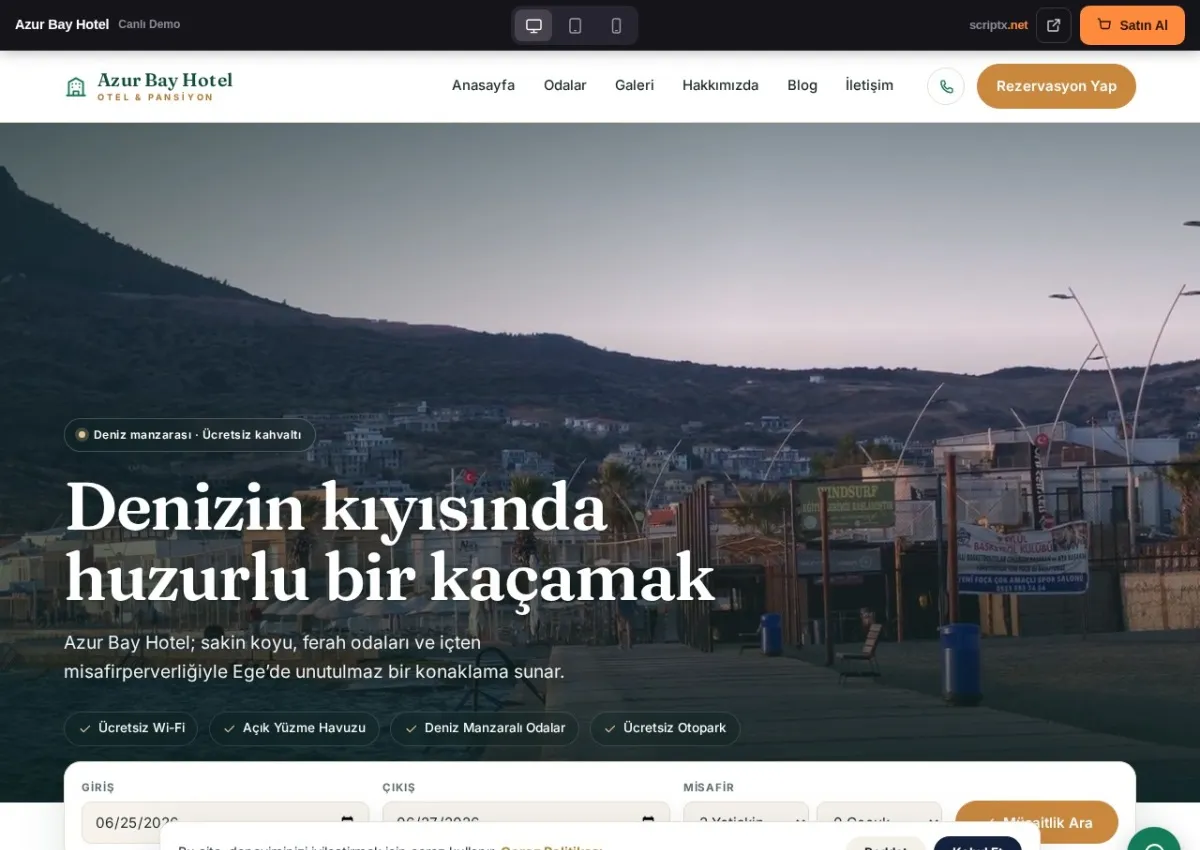Click the phone call icon
This screenshot has height=850, width=1200.
[946, 86]
